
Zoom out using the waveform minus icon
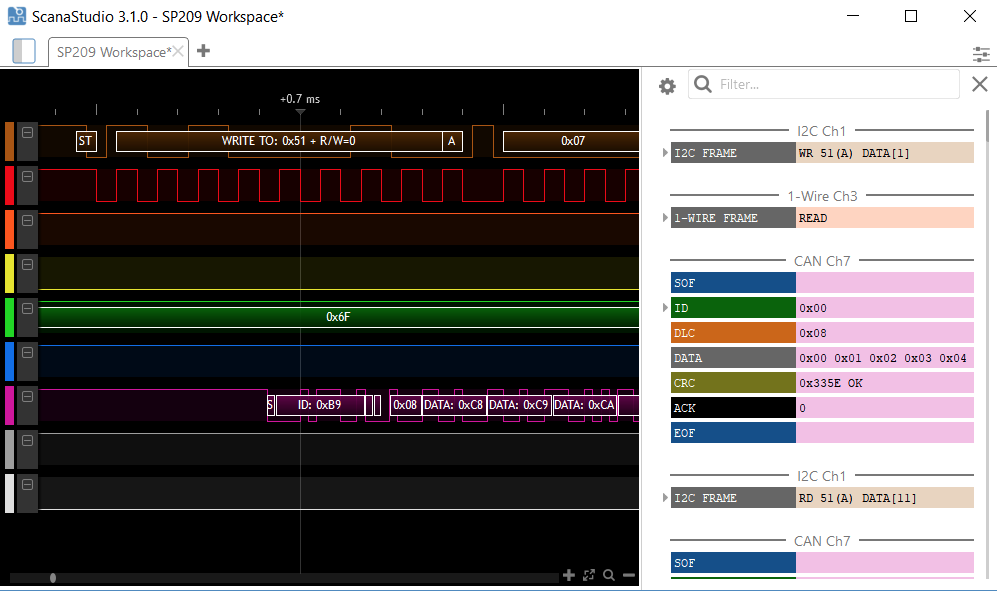pos(629,575)
